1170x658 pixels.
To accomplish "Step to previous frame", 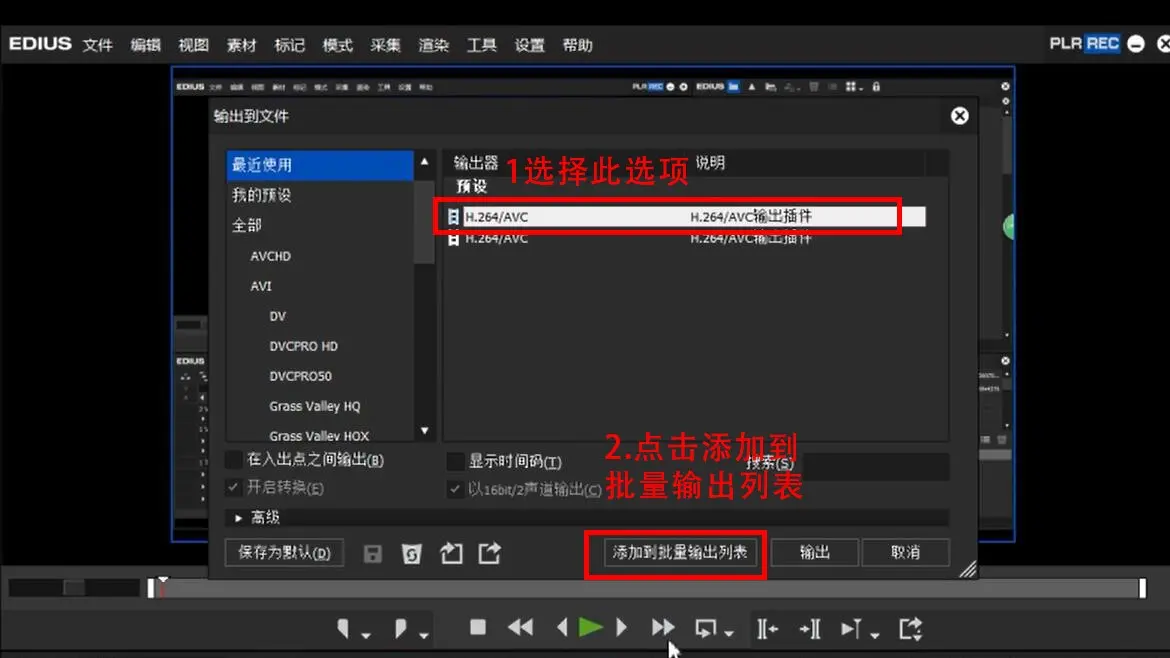I will click(x=563, y=627).
